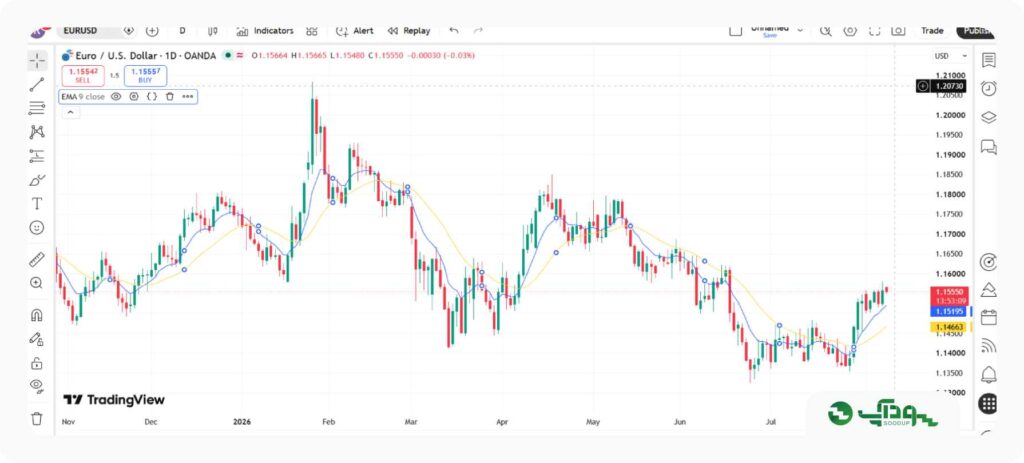Image resolution: width=1024 pixels, height=463 pixels.
Task: Open the screener radar target icon
Action: pyautogui.click(x=988, y=262)
